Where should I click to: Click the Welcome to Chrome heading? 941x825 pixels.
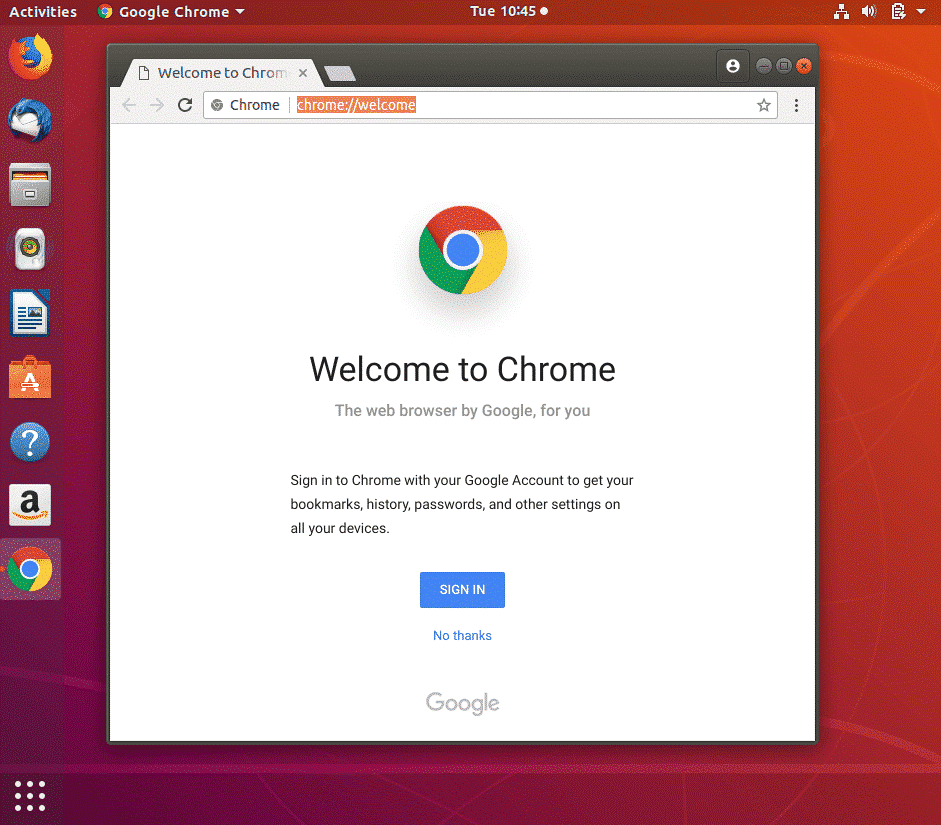pyautogui.click(x=462, y=369)
